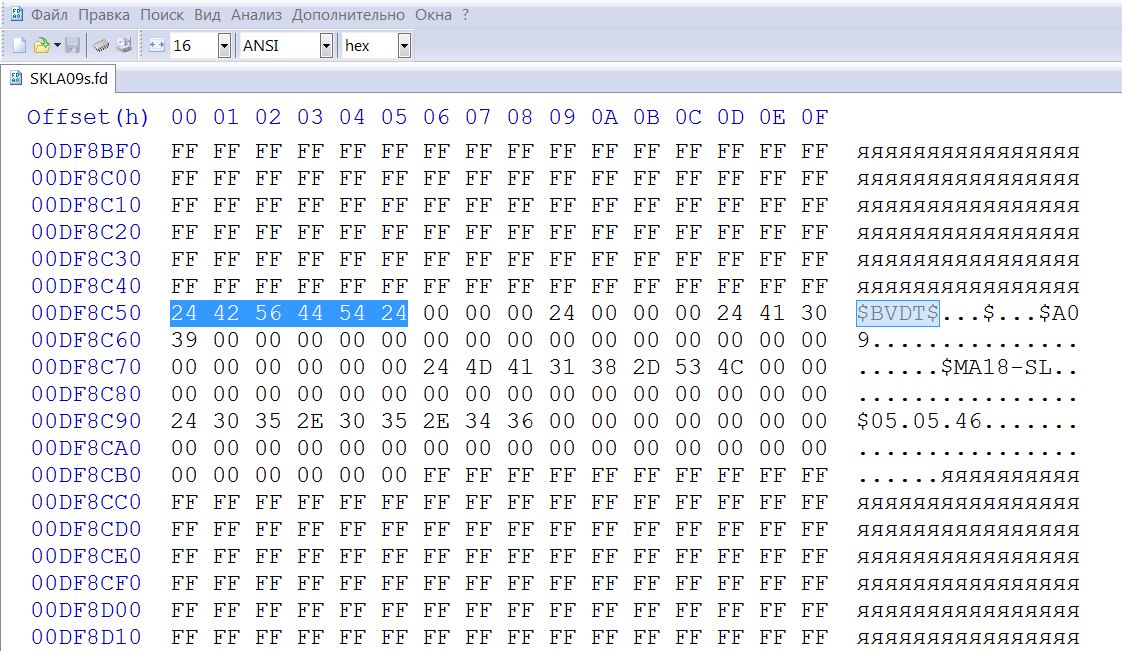This screenshot has height=651, width=1122.
Task: Switch to the SKLA09s.fd tab
Action: point(59,78)
